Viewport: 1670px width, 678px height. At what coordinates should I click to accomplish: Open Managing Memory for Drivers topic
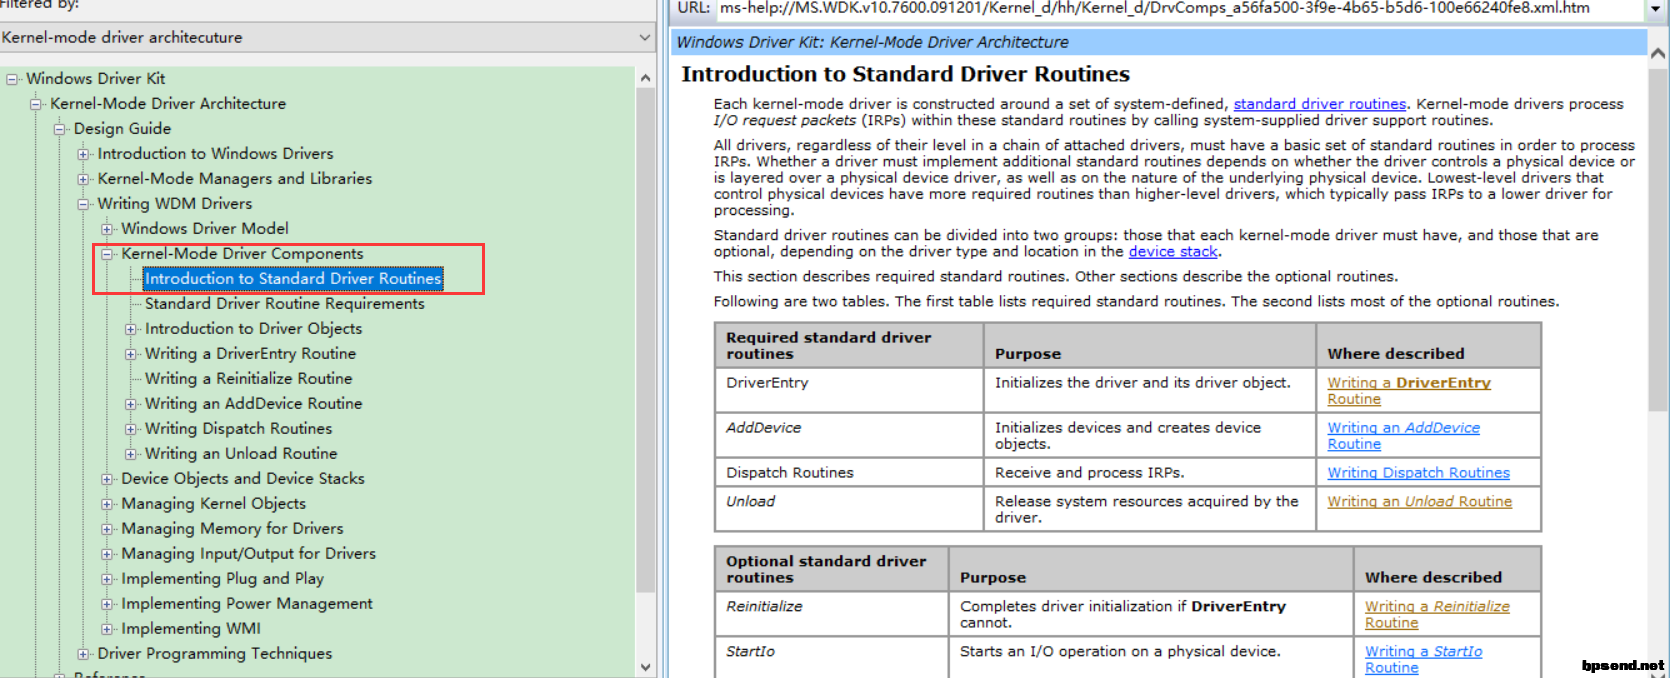point(232,528)
